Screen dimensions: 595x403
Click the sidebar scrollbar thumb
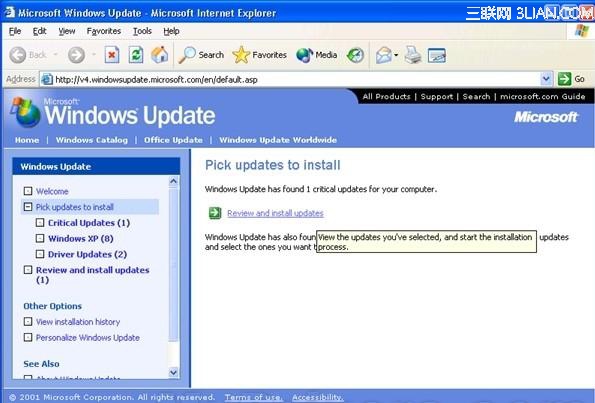tap(173, 264)
